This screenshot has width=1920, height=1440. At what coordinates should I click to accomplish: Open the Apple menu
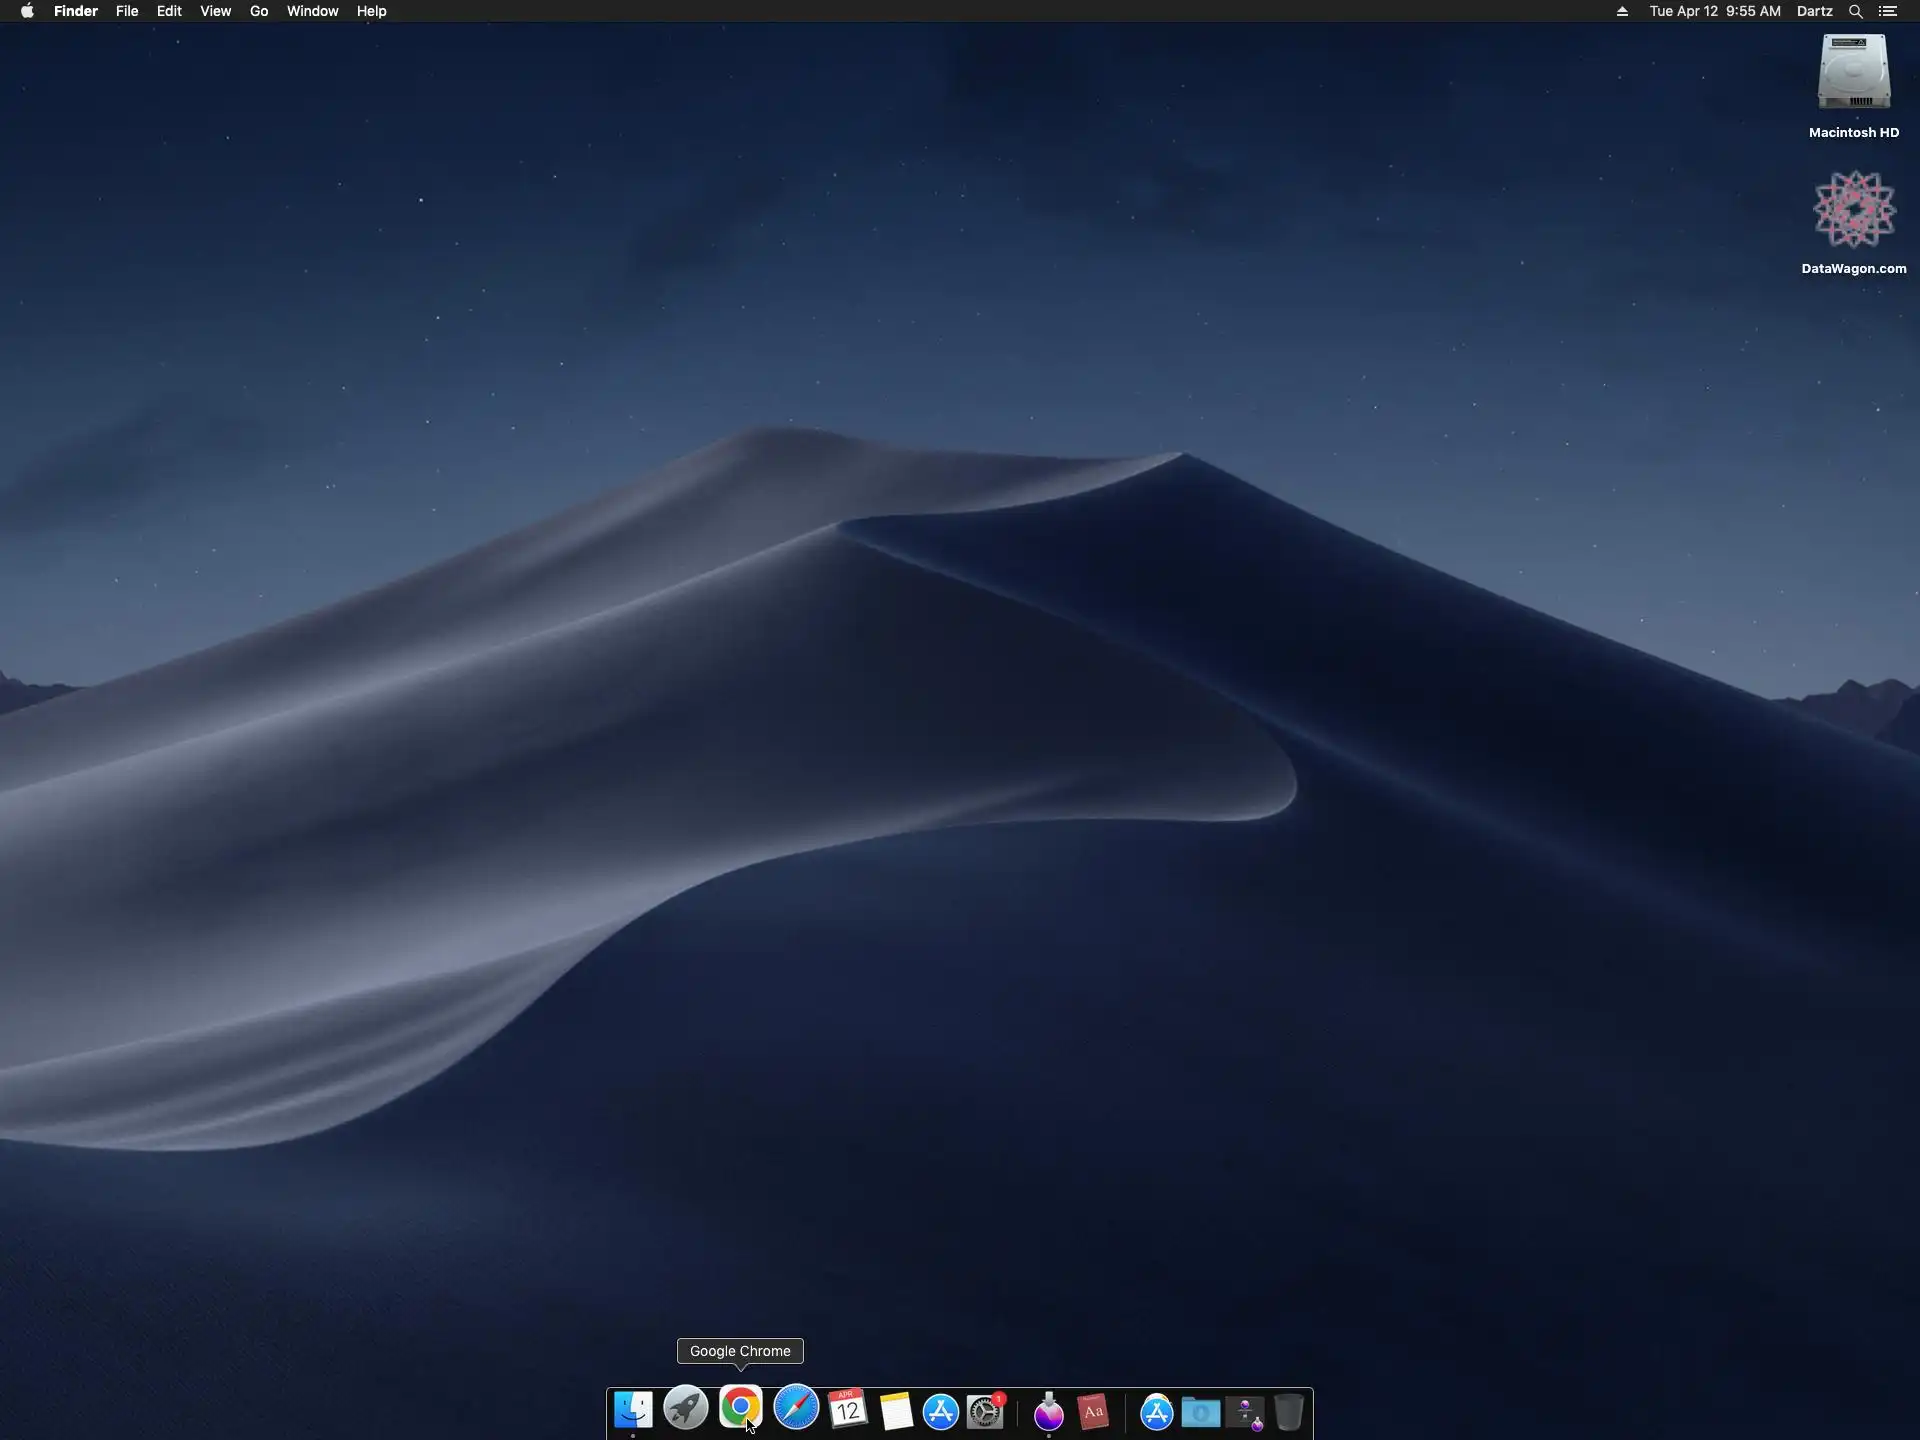27,11
